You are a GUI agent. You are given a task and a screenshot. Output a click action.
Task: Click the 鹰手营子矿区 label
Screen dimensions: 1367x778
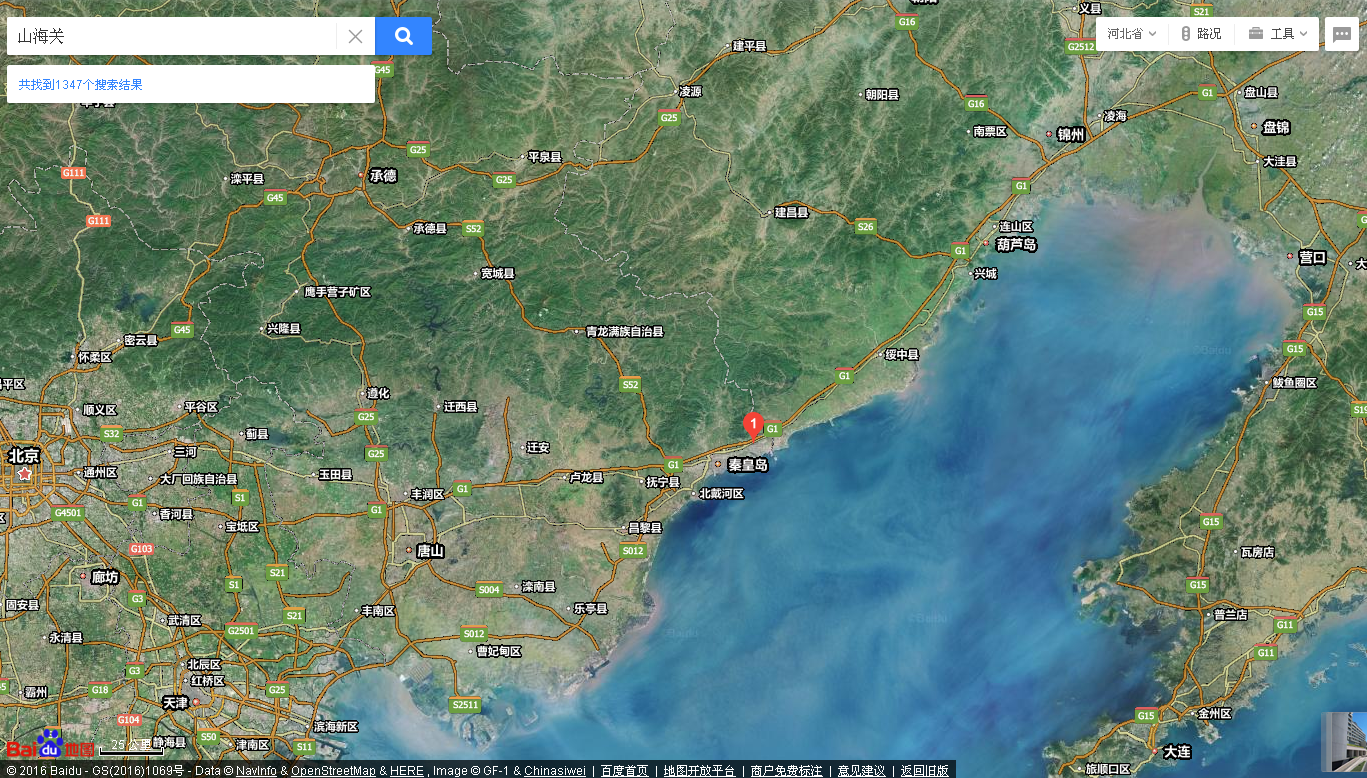point(338,292)
